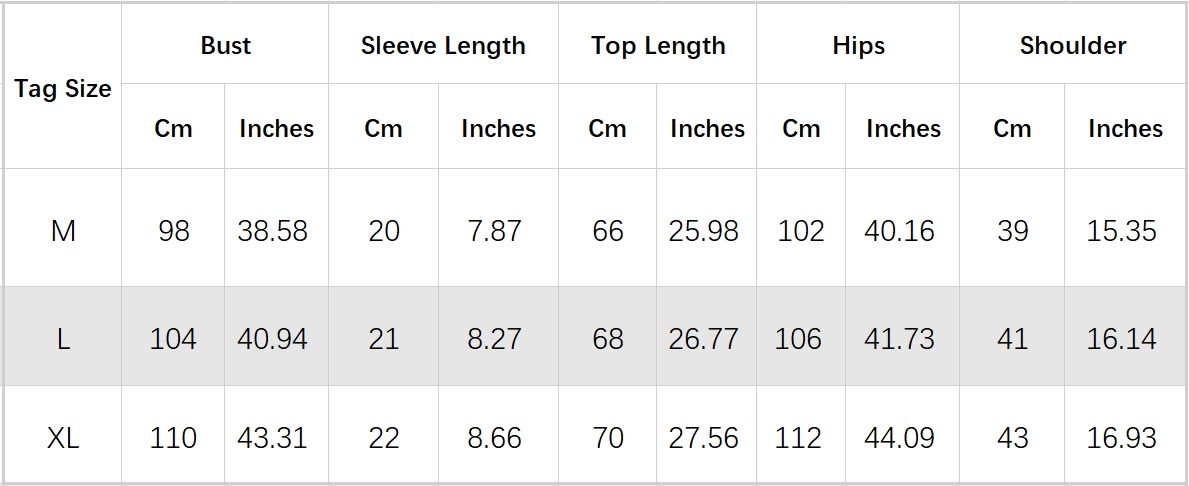Click the Hips column header
The image size is (1189, 486).
(858, 46)
